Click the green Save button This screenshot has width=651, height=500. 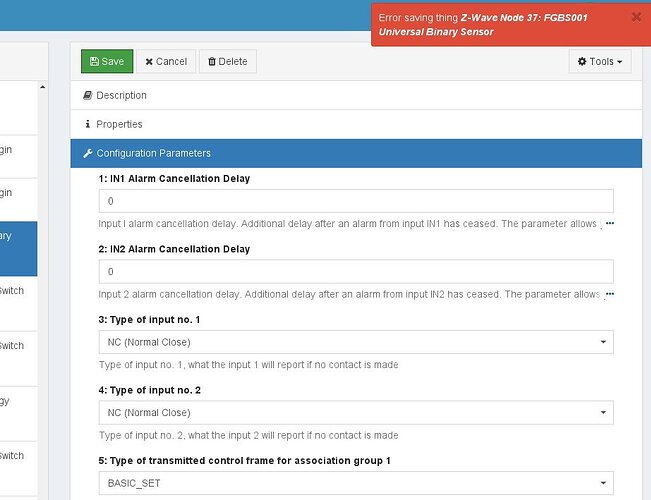click(x=106, y=61)
